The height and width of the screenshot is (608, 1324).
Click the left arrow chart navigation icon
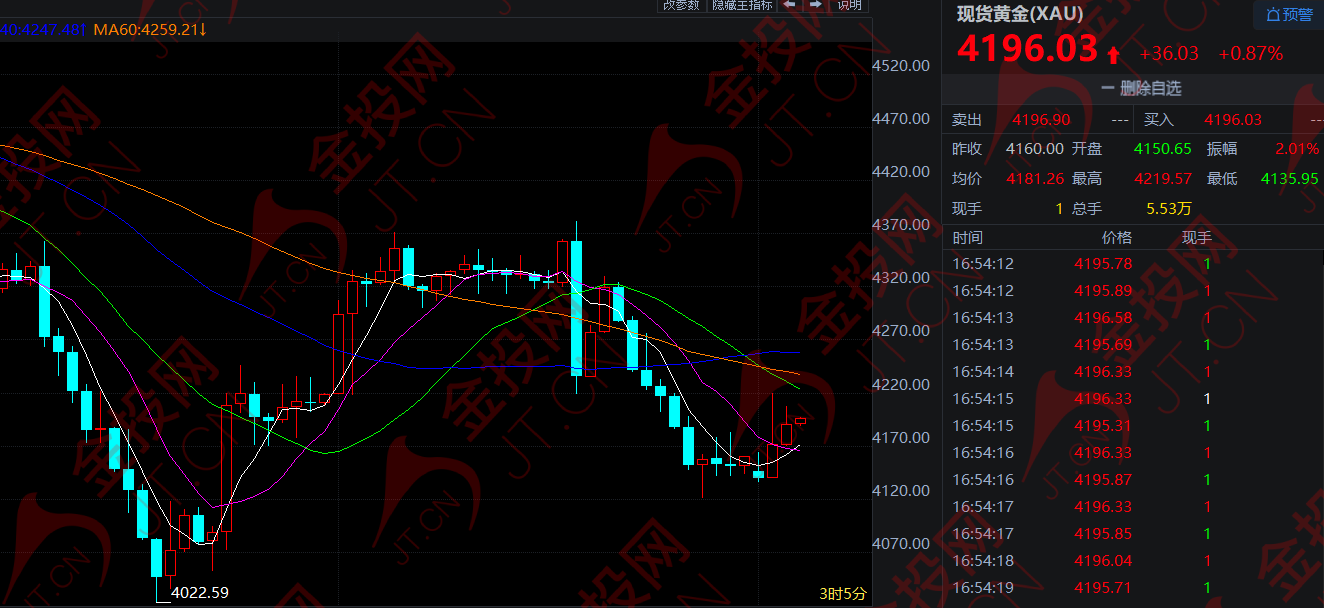point(789,5)
